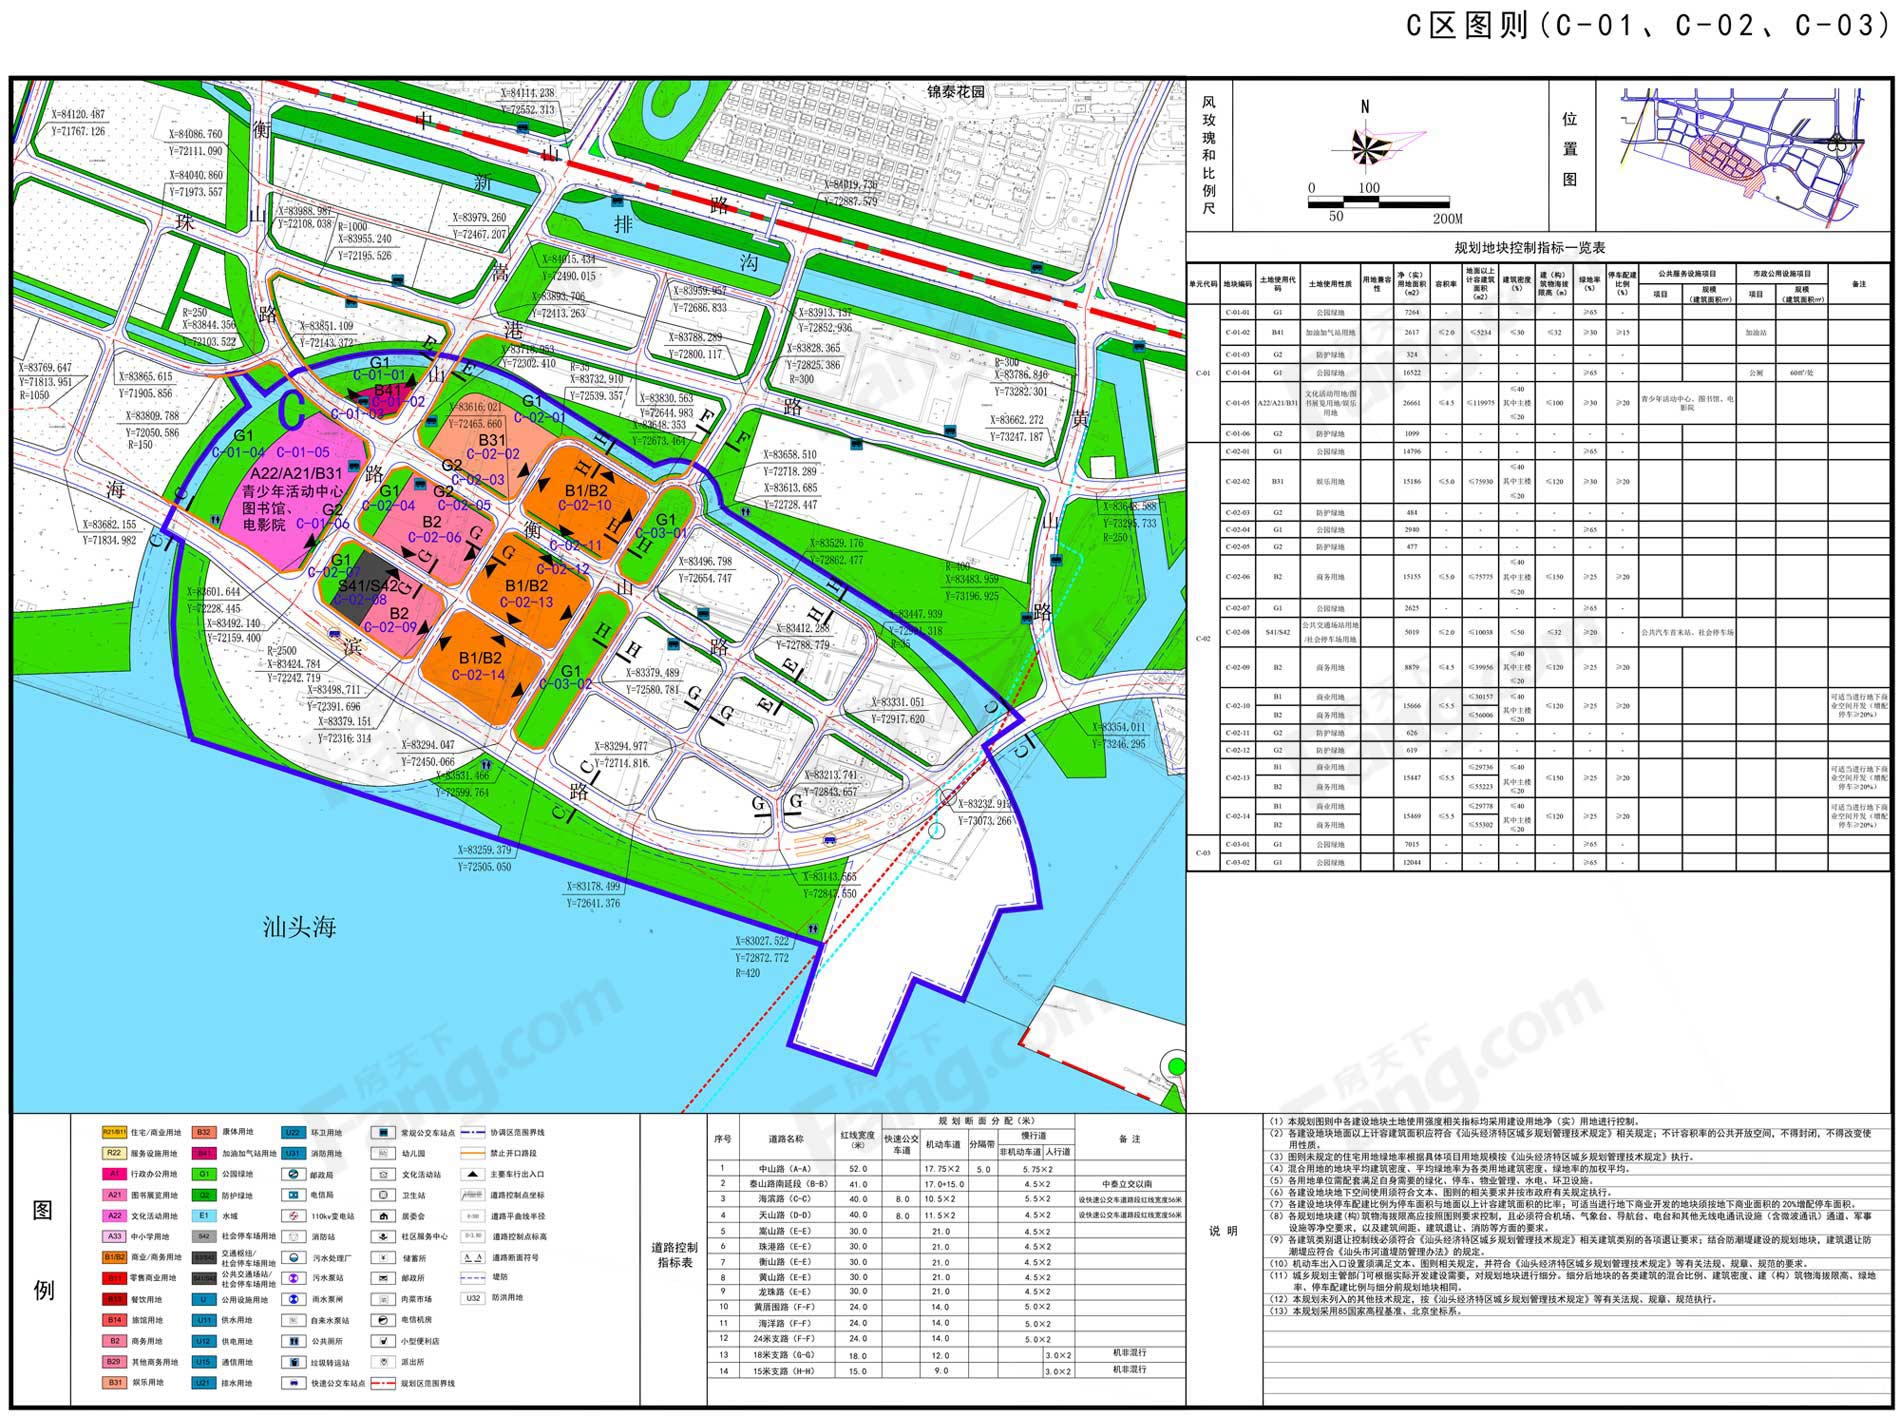
Task: Select the 肉菜市场 market legend icon
Action: point(383,1299)
